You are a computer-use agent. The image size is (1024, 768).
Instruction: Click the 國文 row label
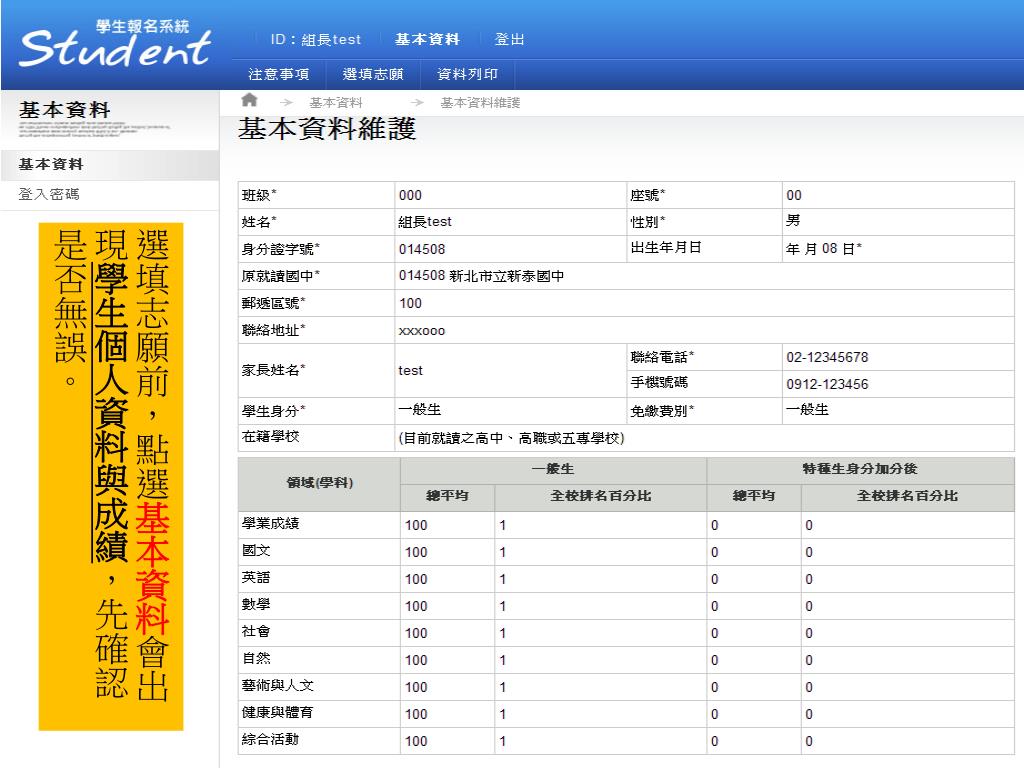(x=256, y=551)
